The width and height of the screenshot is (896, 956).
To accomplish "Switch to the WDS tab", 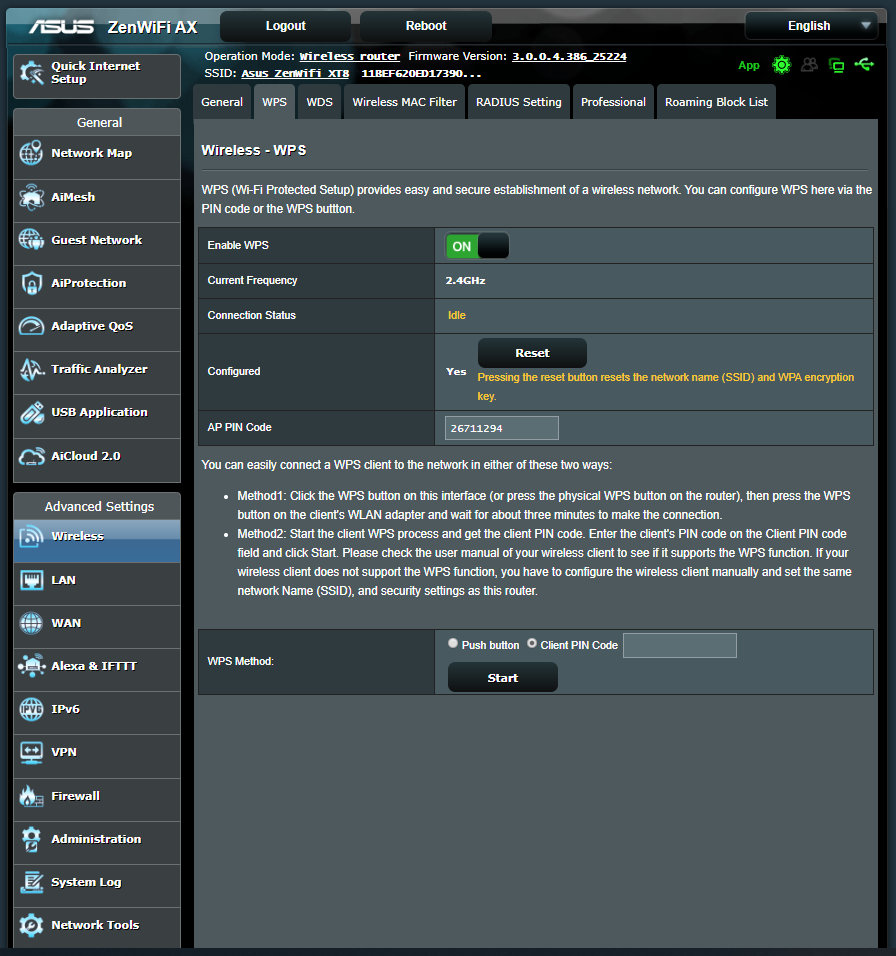I will (x=319, y=102).
